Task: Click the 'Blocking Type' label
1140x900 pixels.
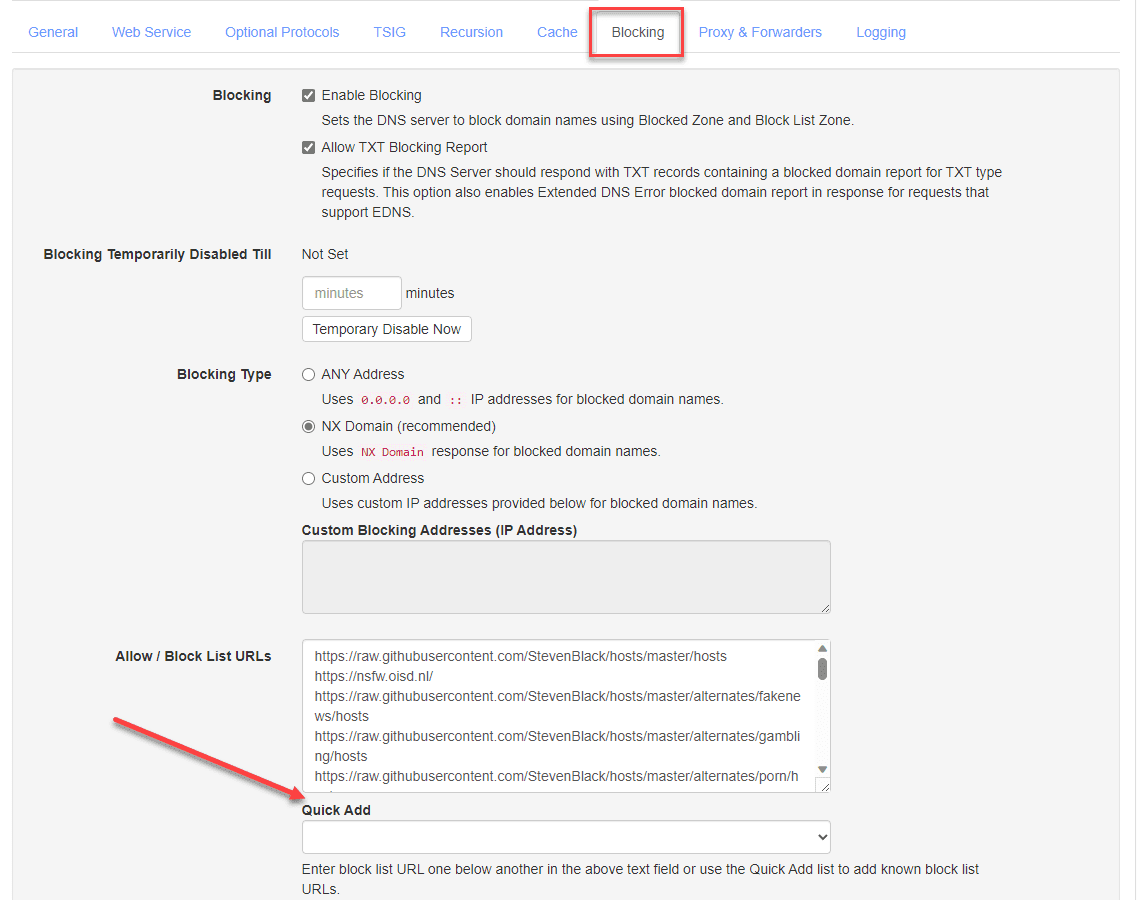Action: (x=224, y=374)
